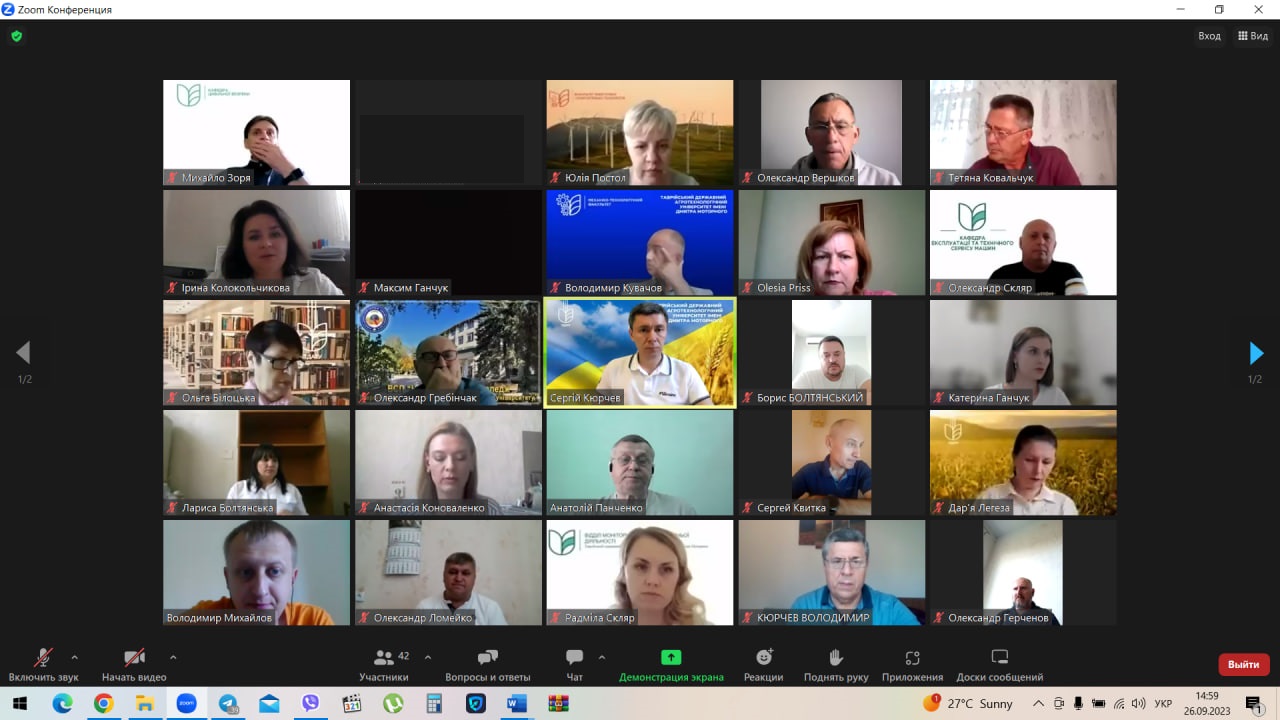1280x720 pixels.
Task: Raise hand with Поднять руку
Action: tap(836, 665)
